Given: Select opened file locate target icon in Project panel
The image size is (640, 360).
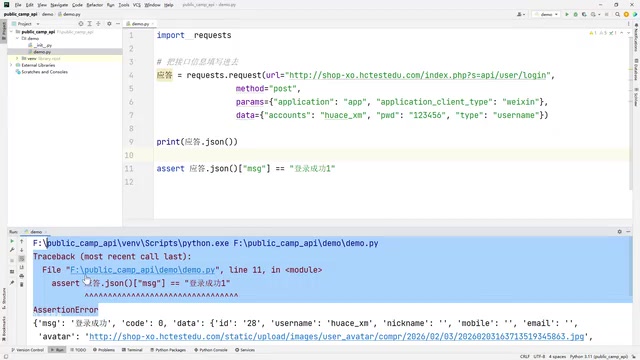Looking at the screenshot, I should 81,24.
